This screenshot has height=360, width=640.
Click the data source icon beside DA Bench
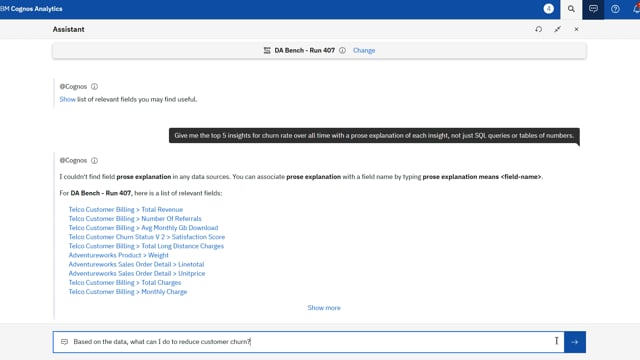tap(267, 50)
